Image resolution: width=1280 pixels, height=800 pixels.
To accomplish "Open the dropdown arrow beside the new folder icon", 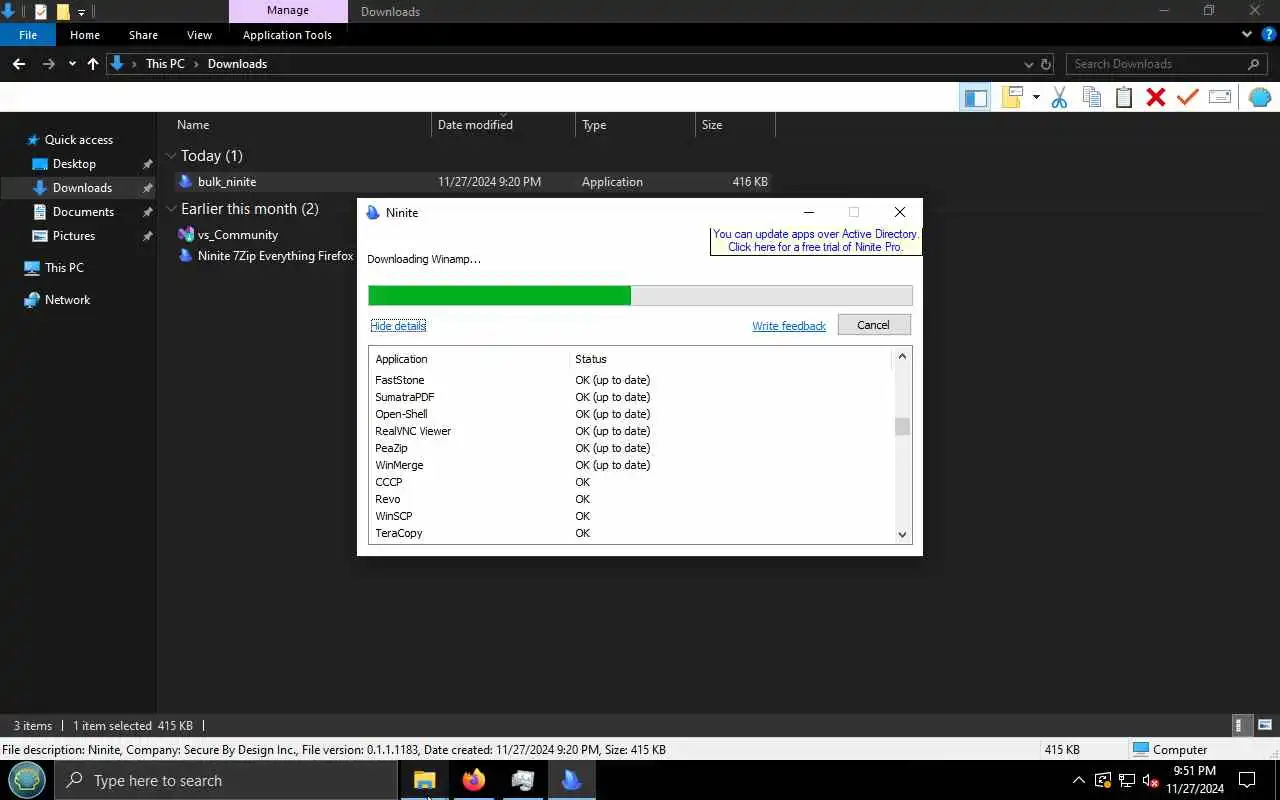I will pos(1036,97).
